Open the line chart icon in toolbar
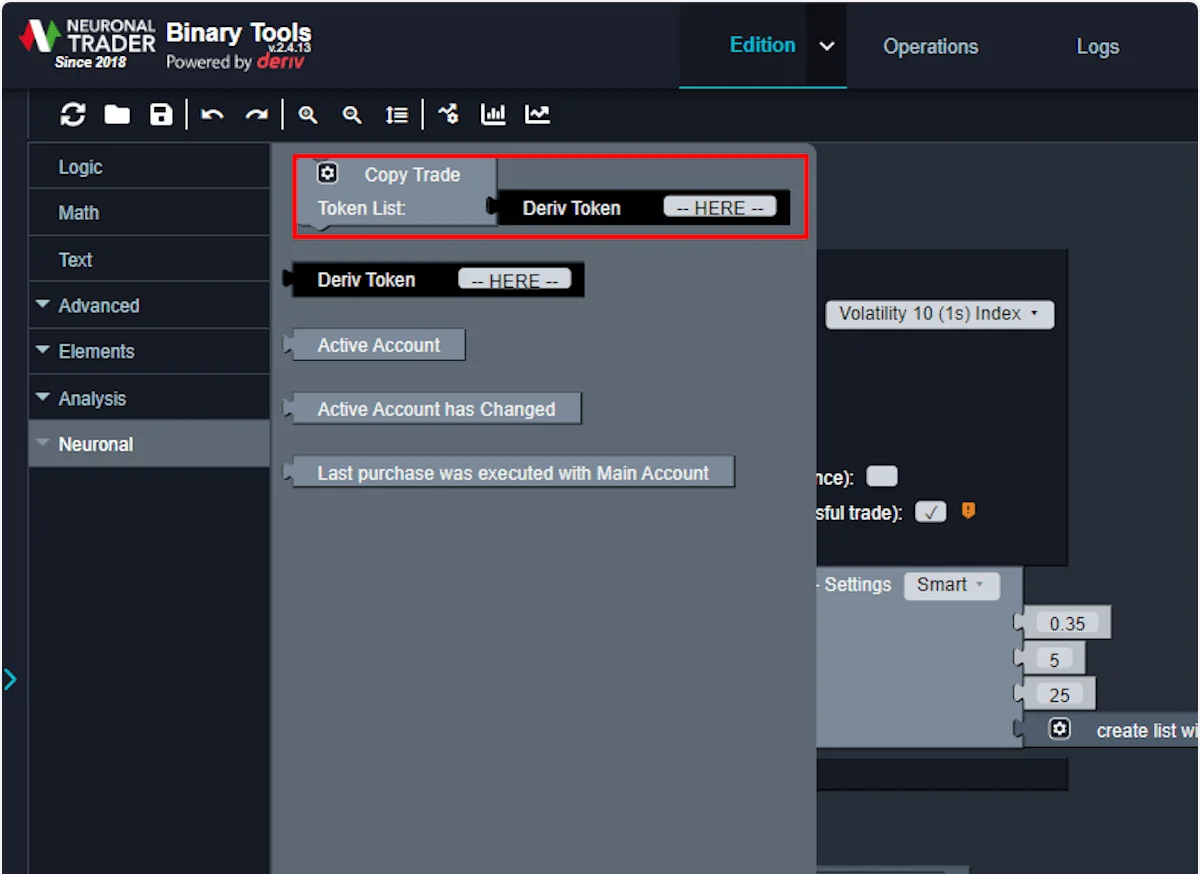The image size is (1200, 874). click(x=538, y=115)
